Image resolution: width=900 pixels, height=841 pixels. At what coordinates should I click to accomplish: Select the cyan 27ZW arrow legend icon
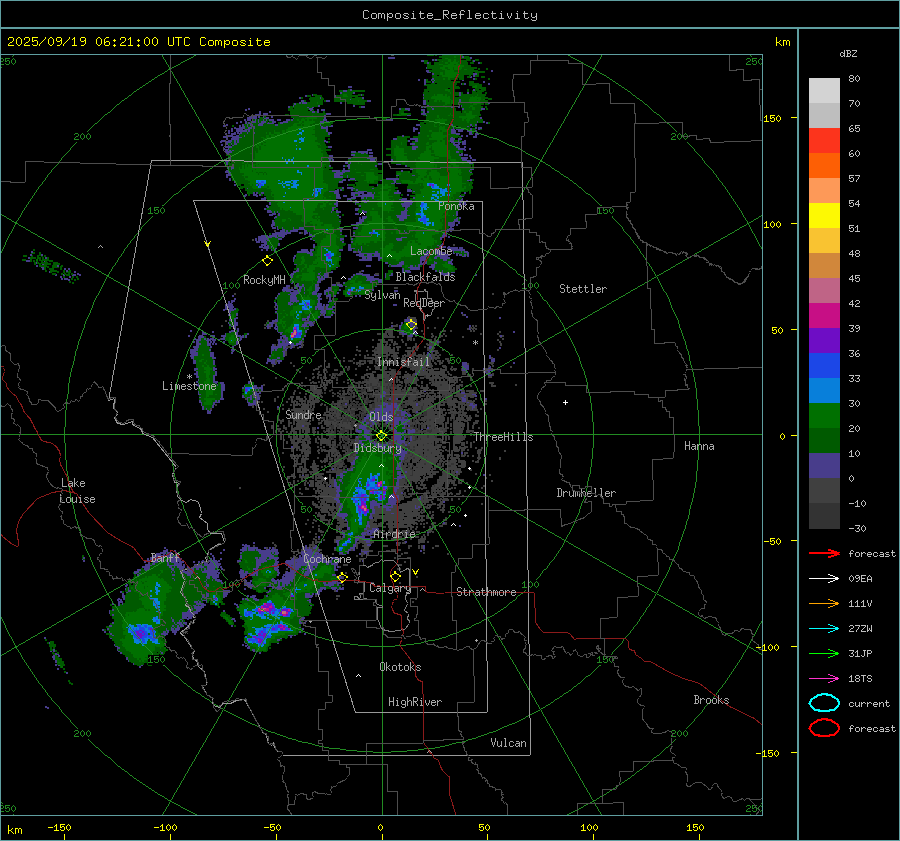[823, 628]
